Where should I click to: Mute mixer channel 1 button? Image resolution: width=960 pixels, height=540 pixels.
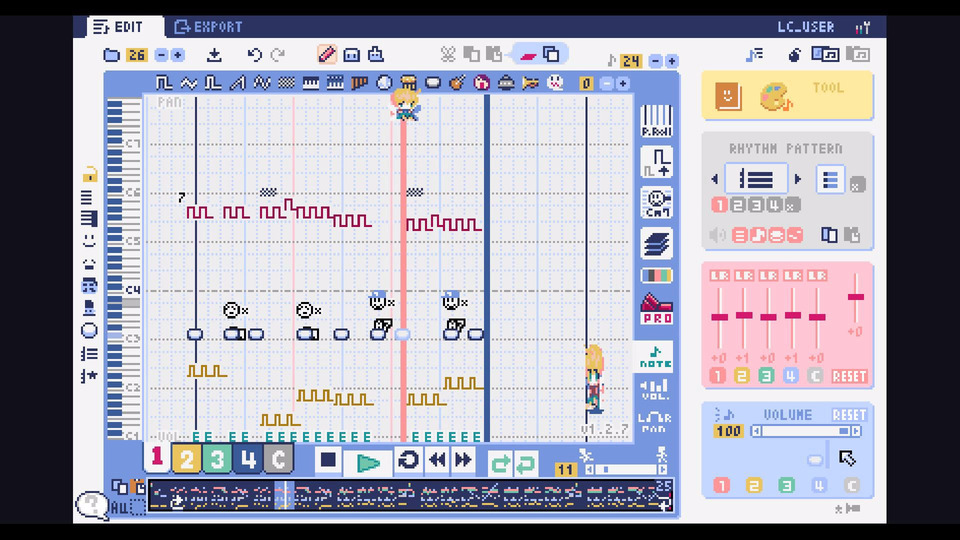(718, 375)
